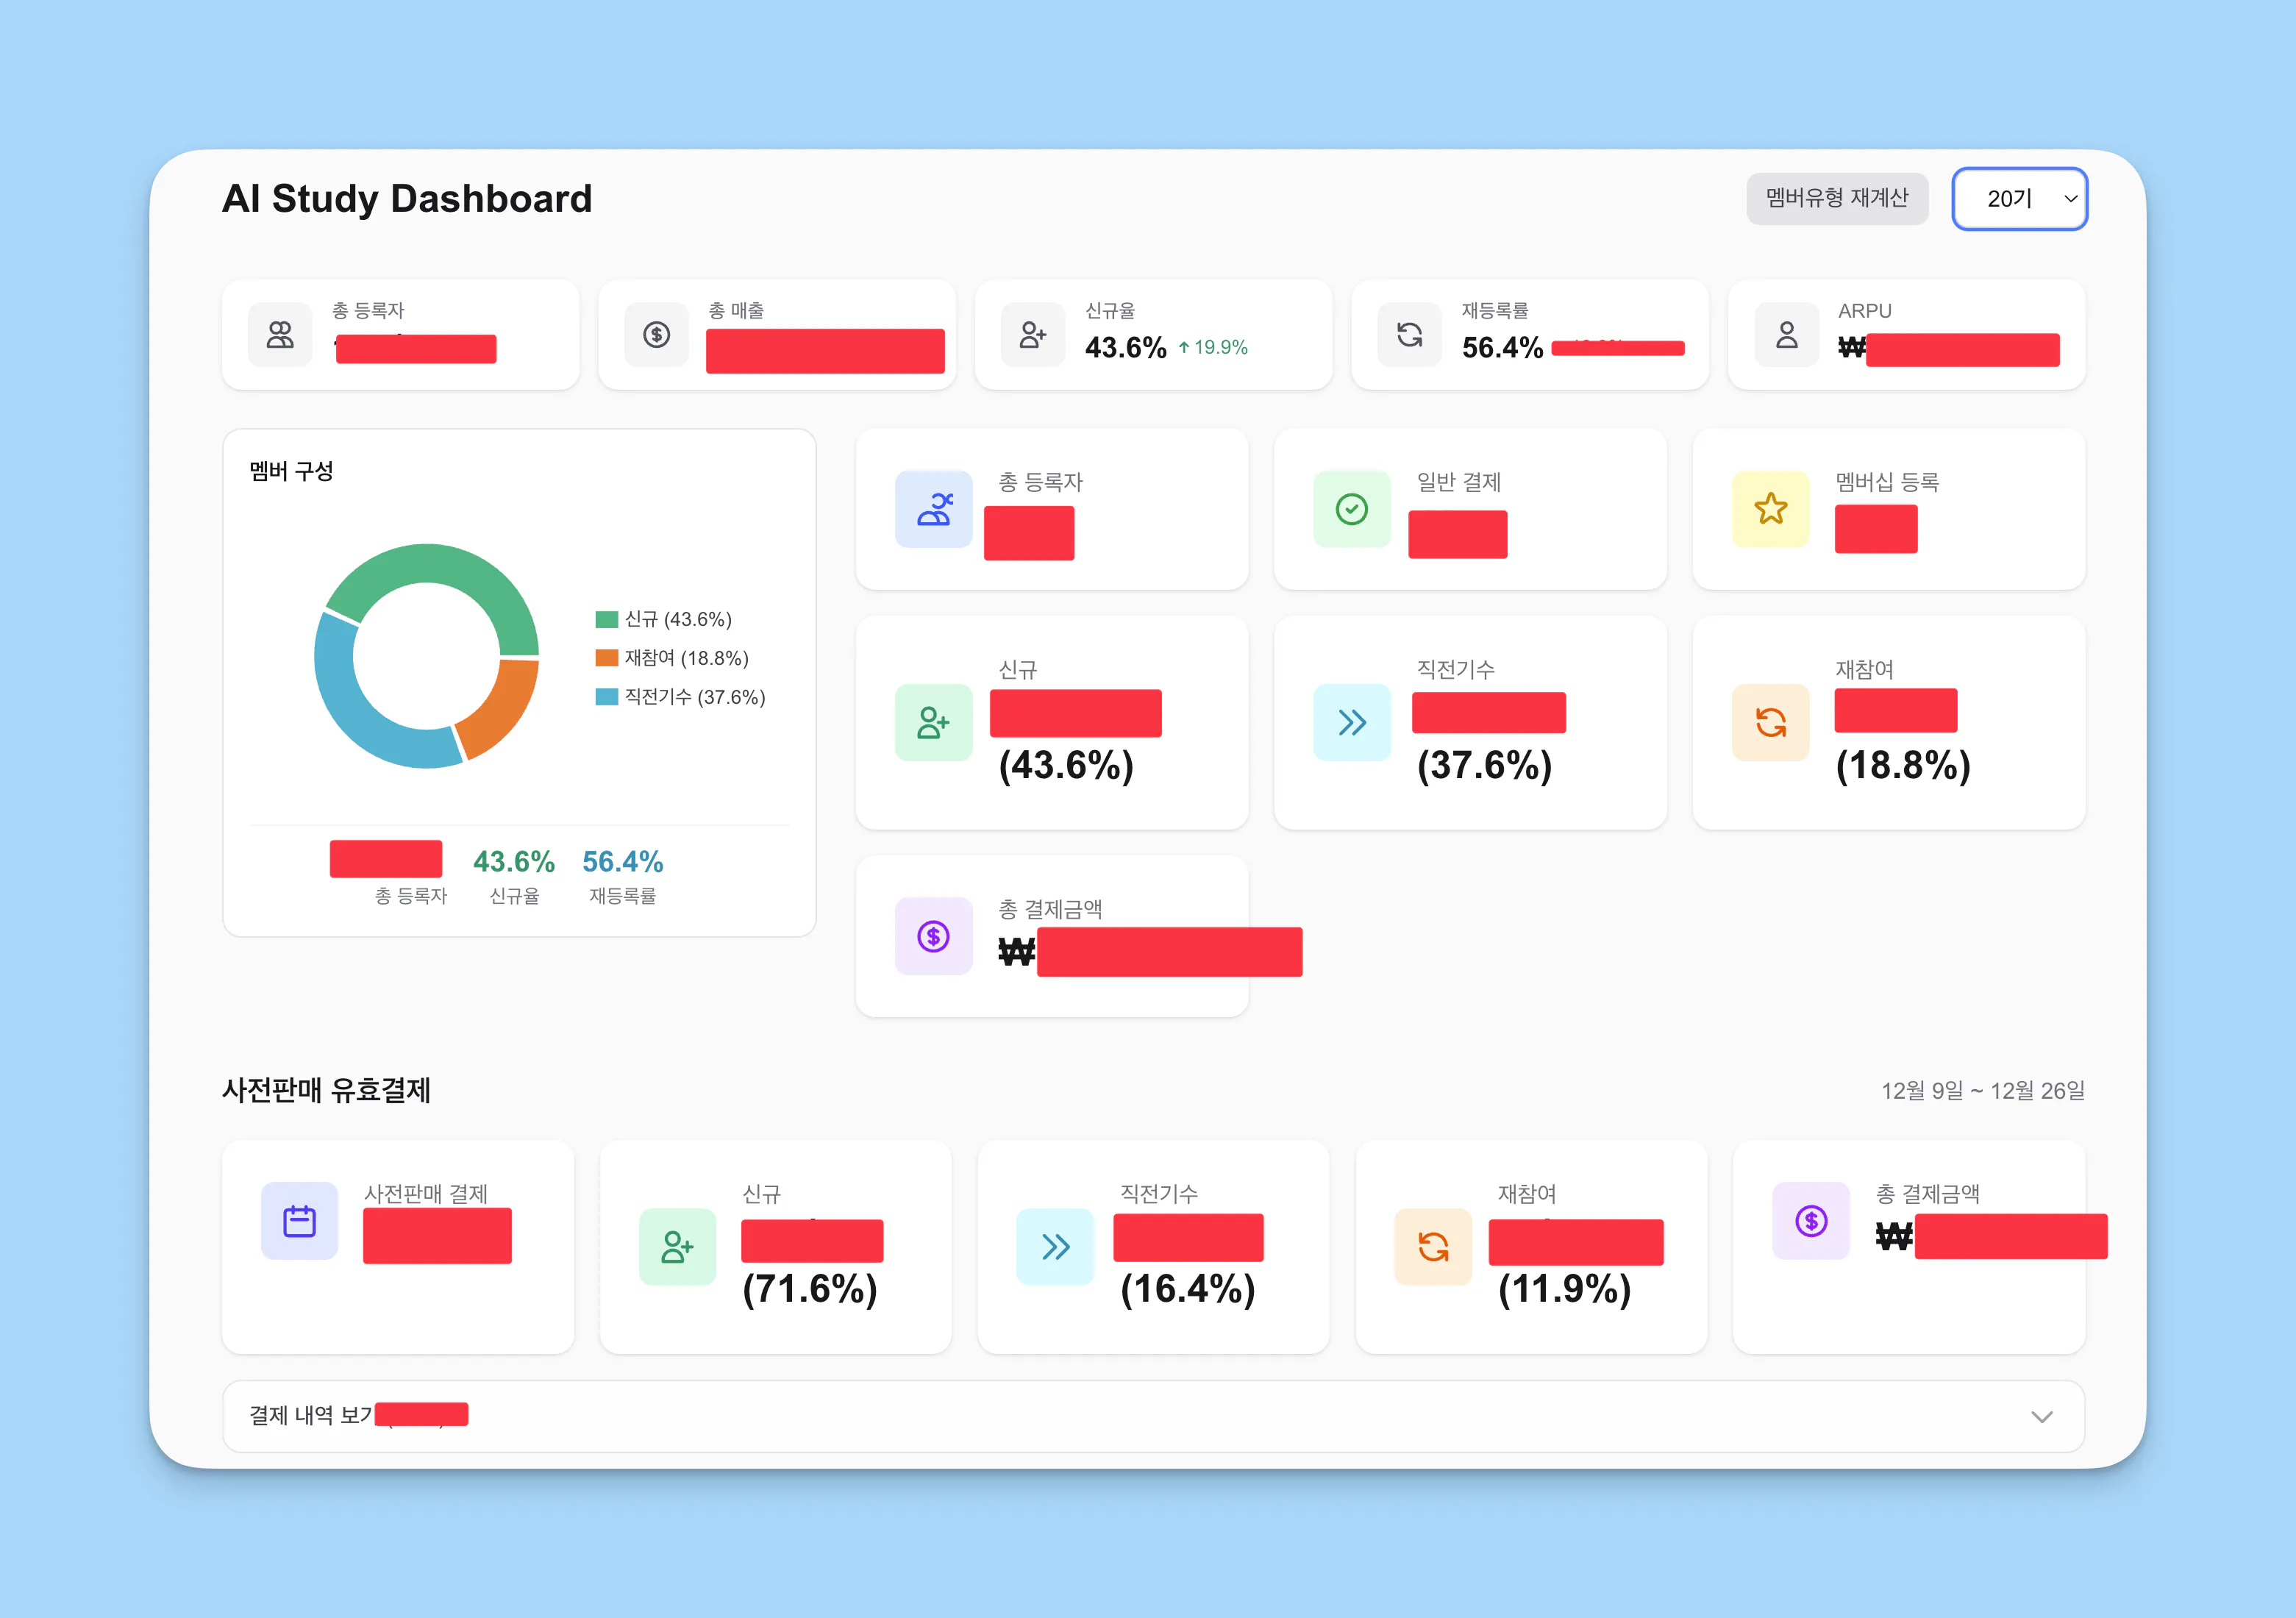Click the AI Study Dashboard title
Image resolution: width=2296 pixels, height=1618 pixels.
point(407,199)
